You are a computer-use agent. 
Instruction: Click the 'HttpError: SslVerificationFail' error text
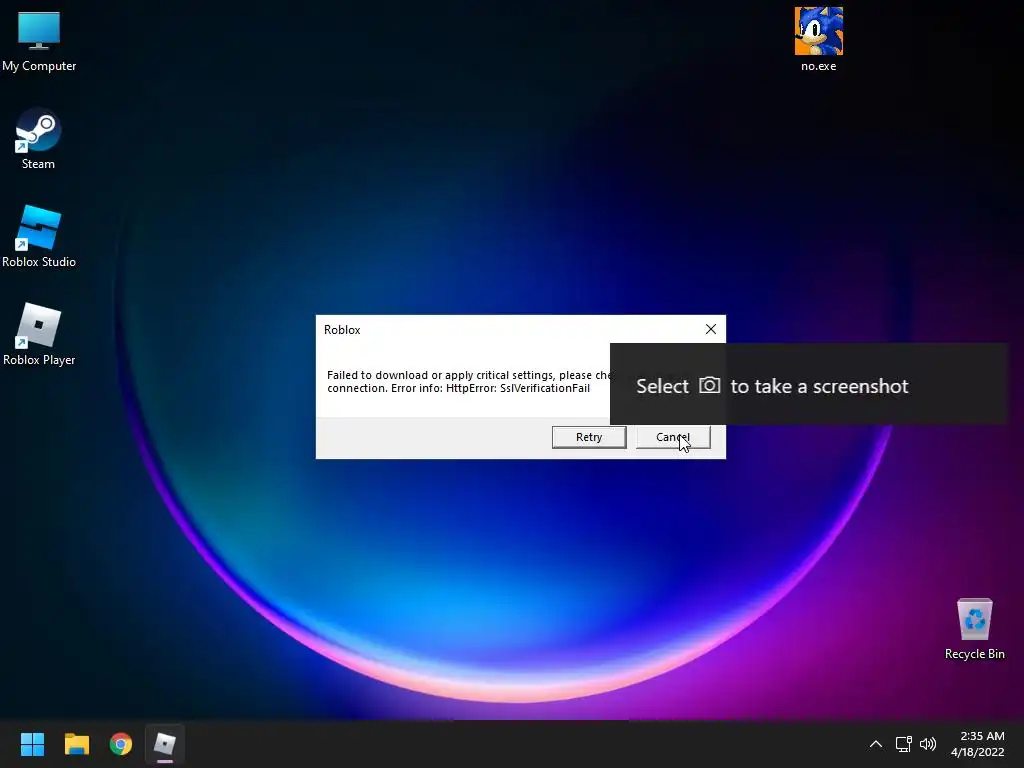(518, 388)
